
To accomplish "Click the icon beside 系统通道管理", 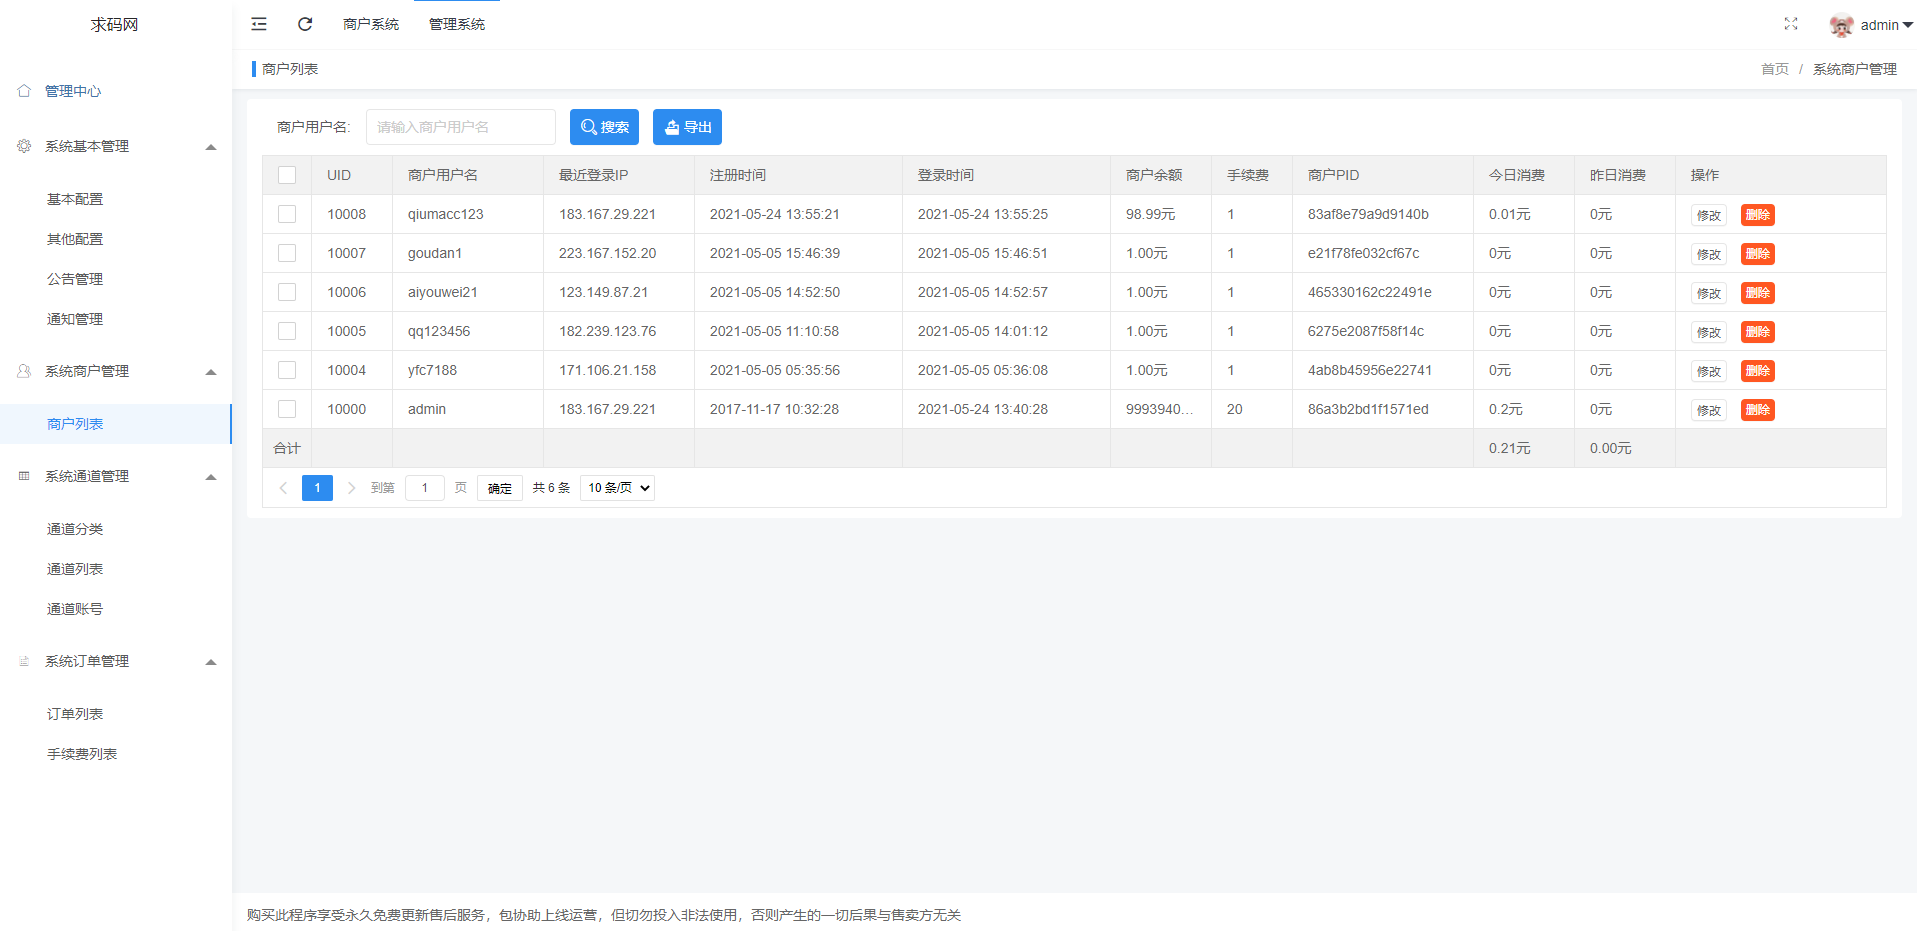I will tap(24, 476).
